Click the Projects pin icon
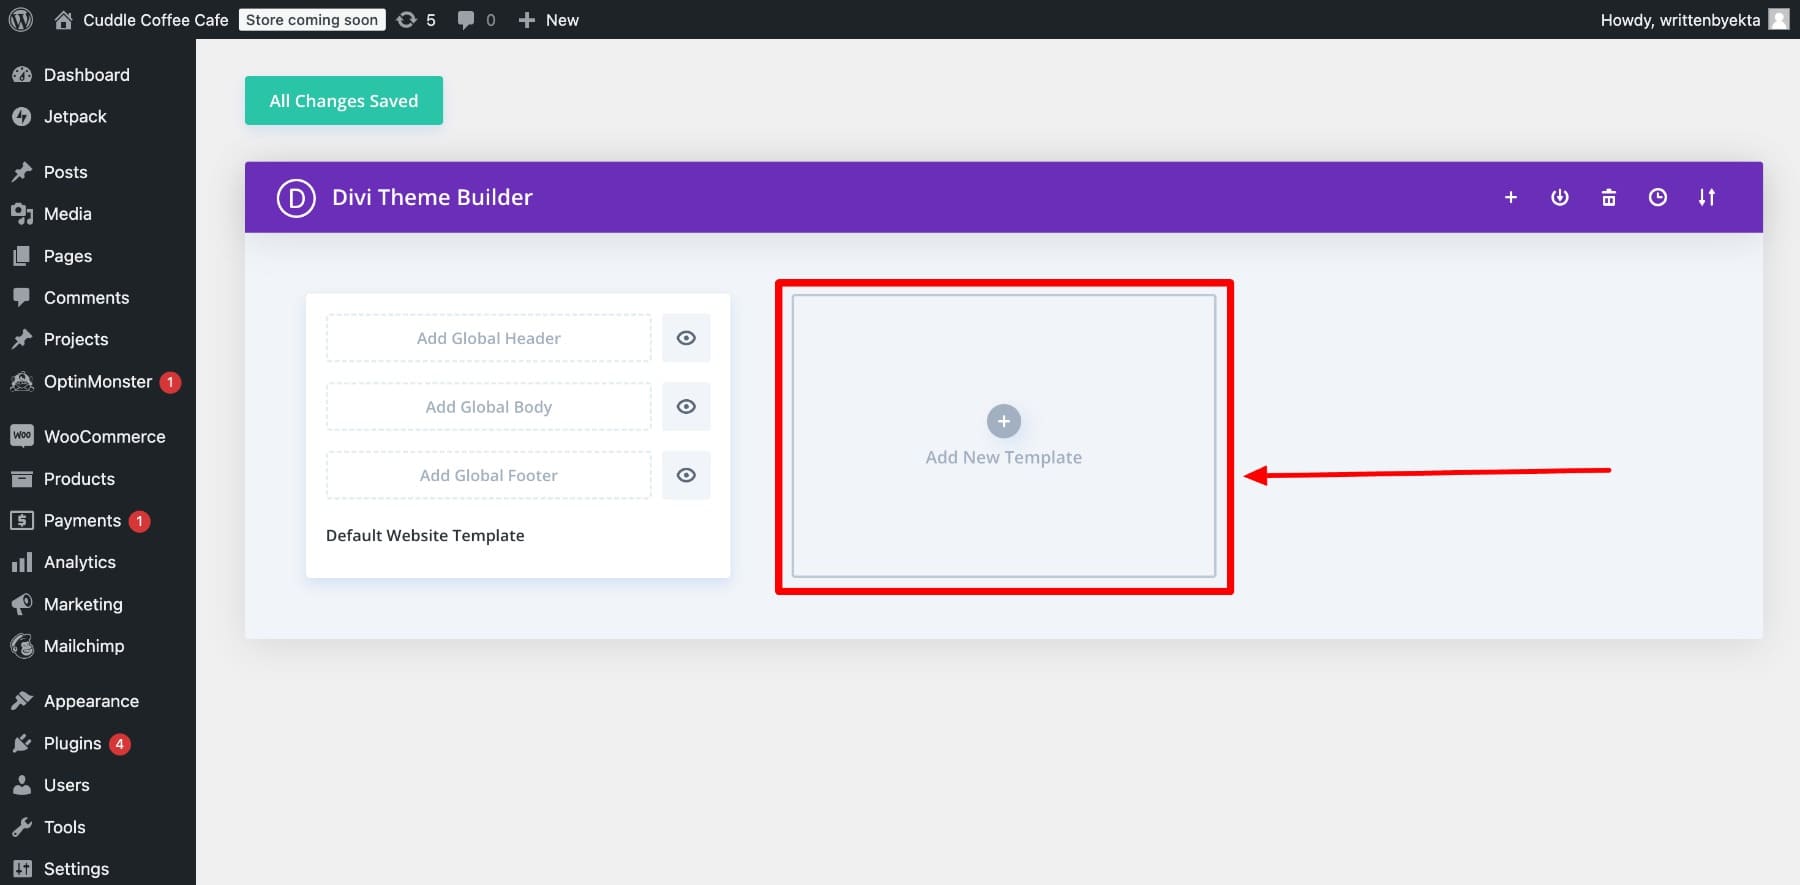 [x=22, y=340]
